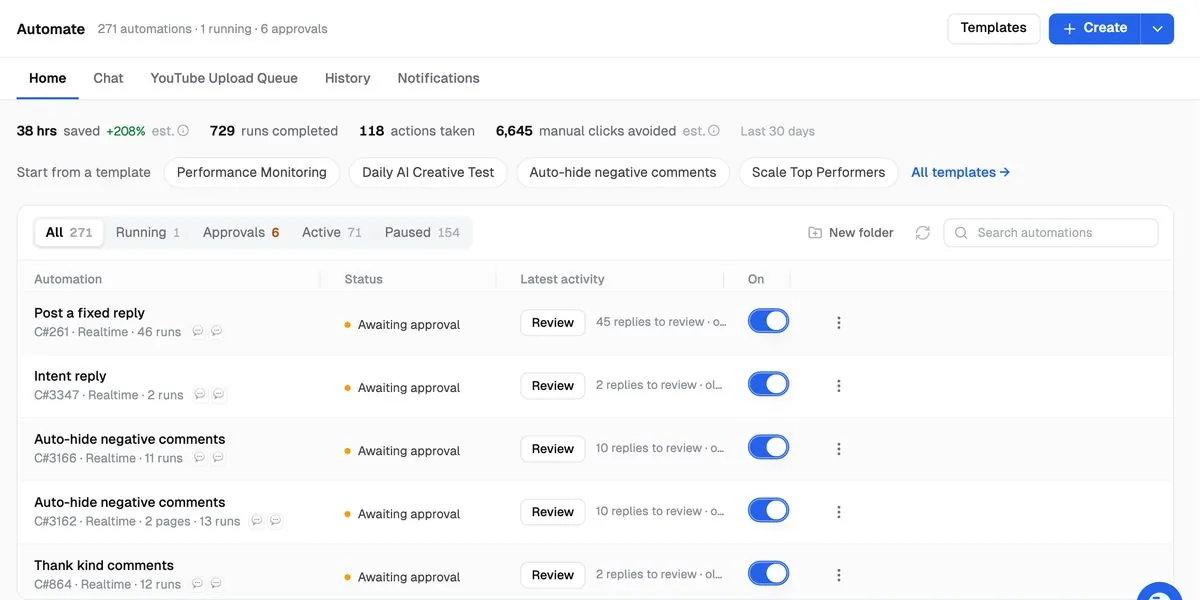
Task: Click the Status column header
Action: pos(363,279)
